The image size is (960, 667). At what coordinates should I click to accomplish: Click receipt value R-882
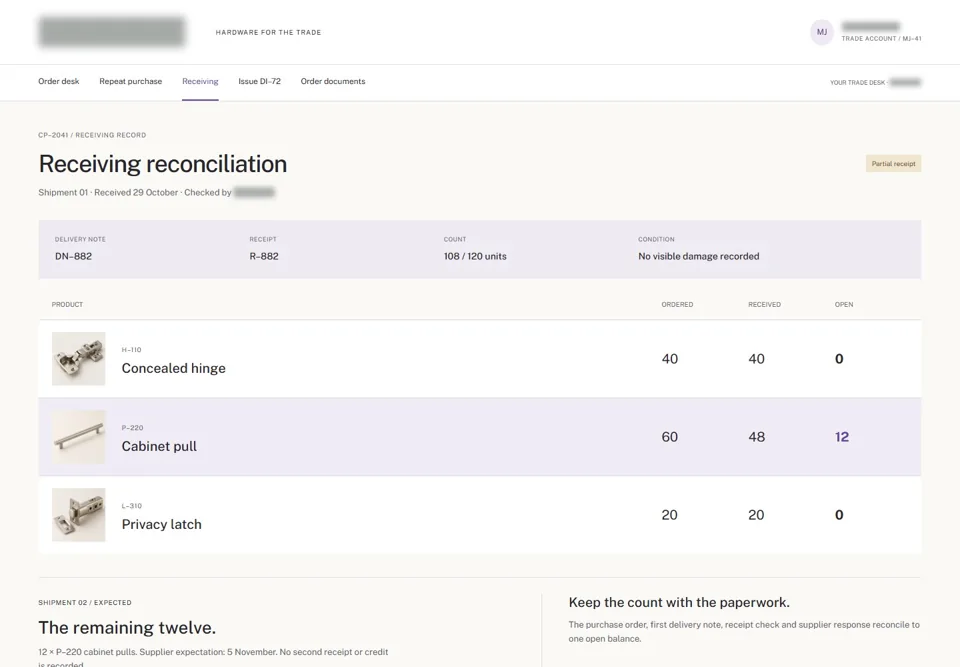pyautogui.click(x=264, y=257)
